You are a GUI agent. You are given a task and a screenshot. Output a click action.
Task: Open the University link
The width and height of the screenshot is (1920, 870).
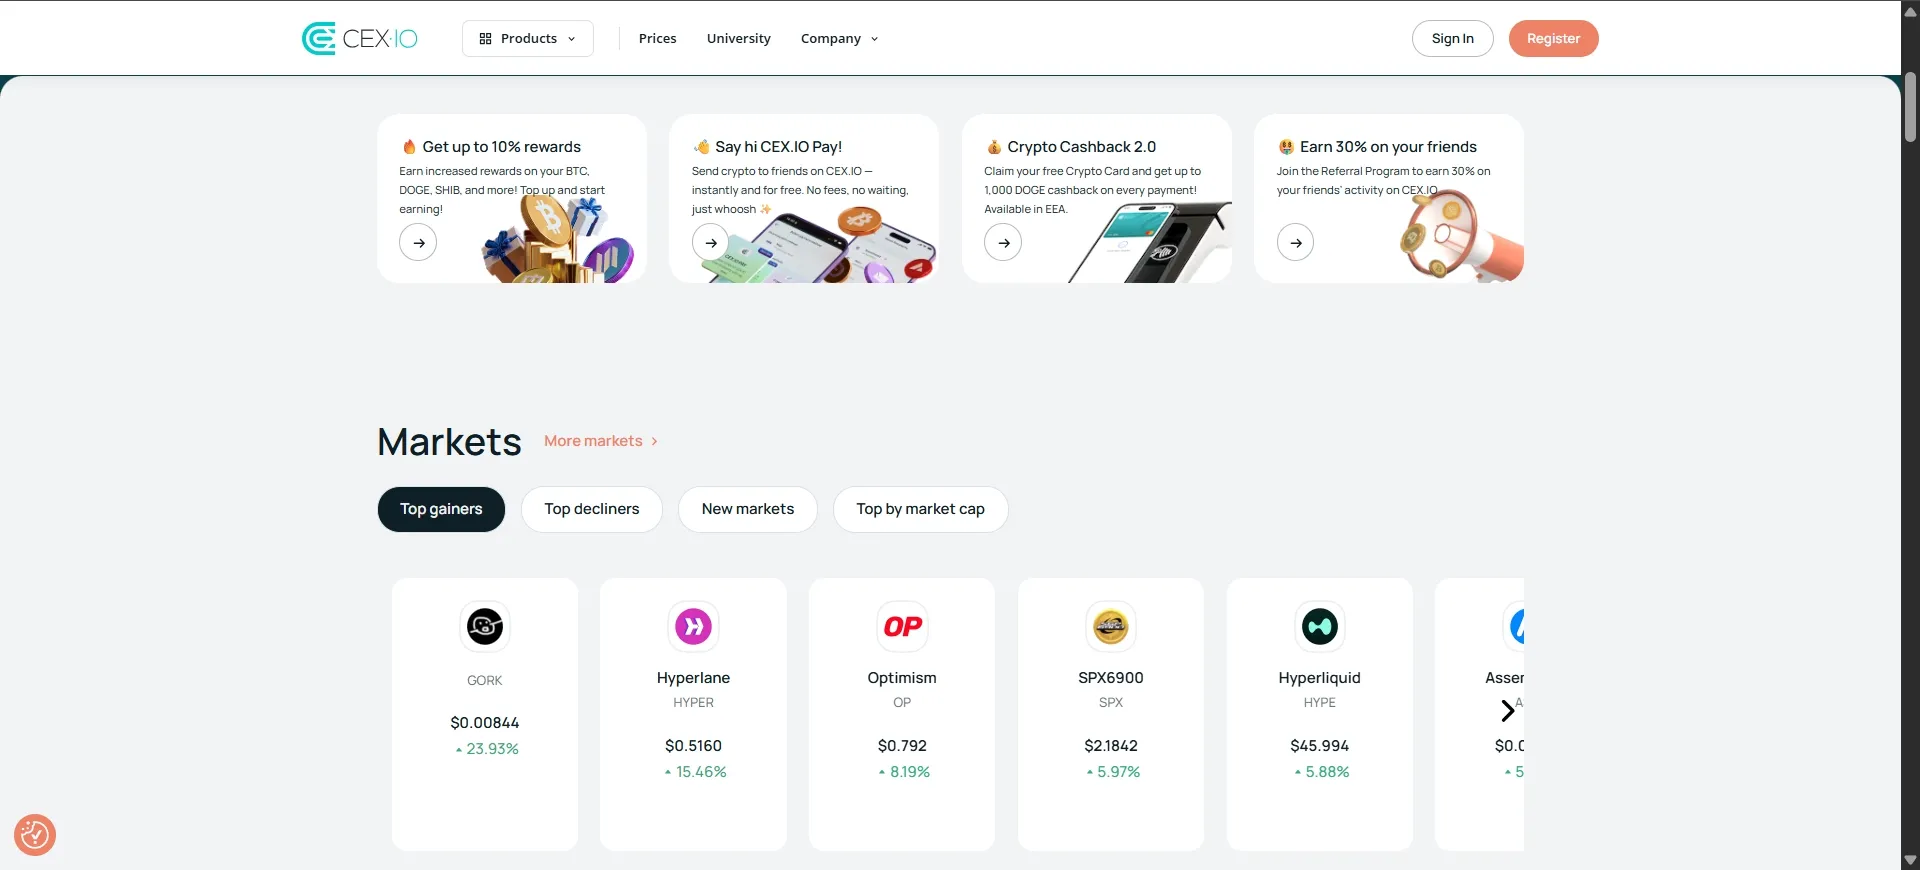pos(738,38)
